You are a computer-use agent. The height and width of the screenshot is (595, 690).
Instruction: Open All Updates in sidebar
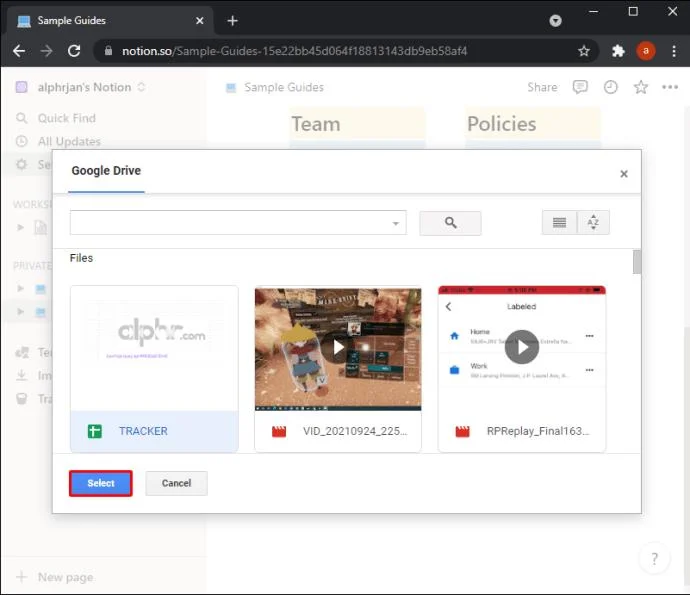tap(69, 141)
